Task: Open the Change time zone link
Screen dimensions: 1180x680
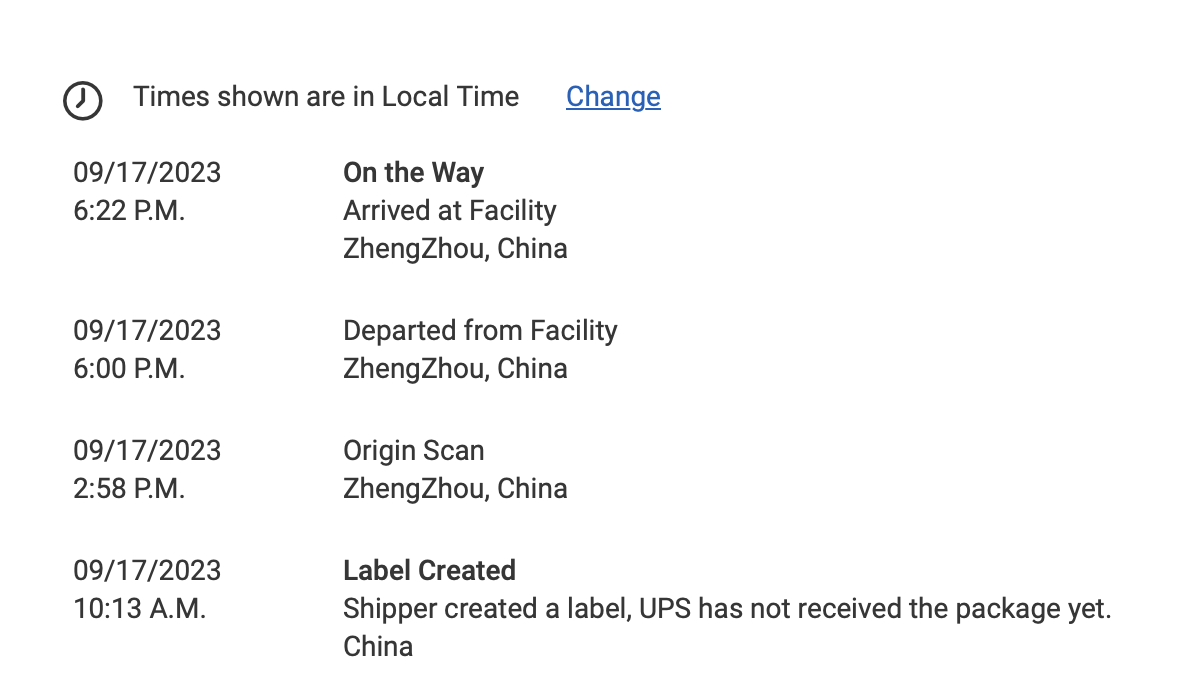Action: click(x=613, y=97)
